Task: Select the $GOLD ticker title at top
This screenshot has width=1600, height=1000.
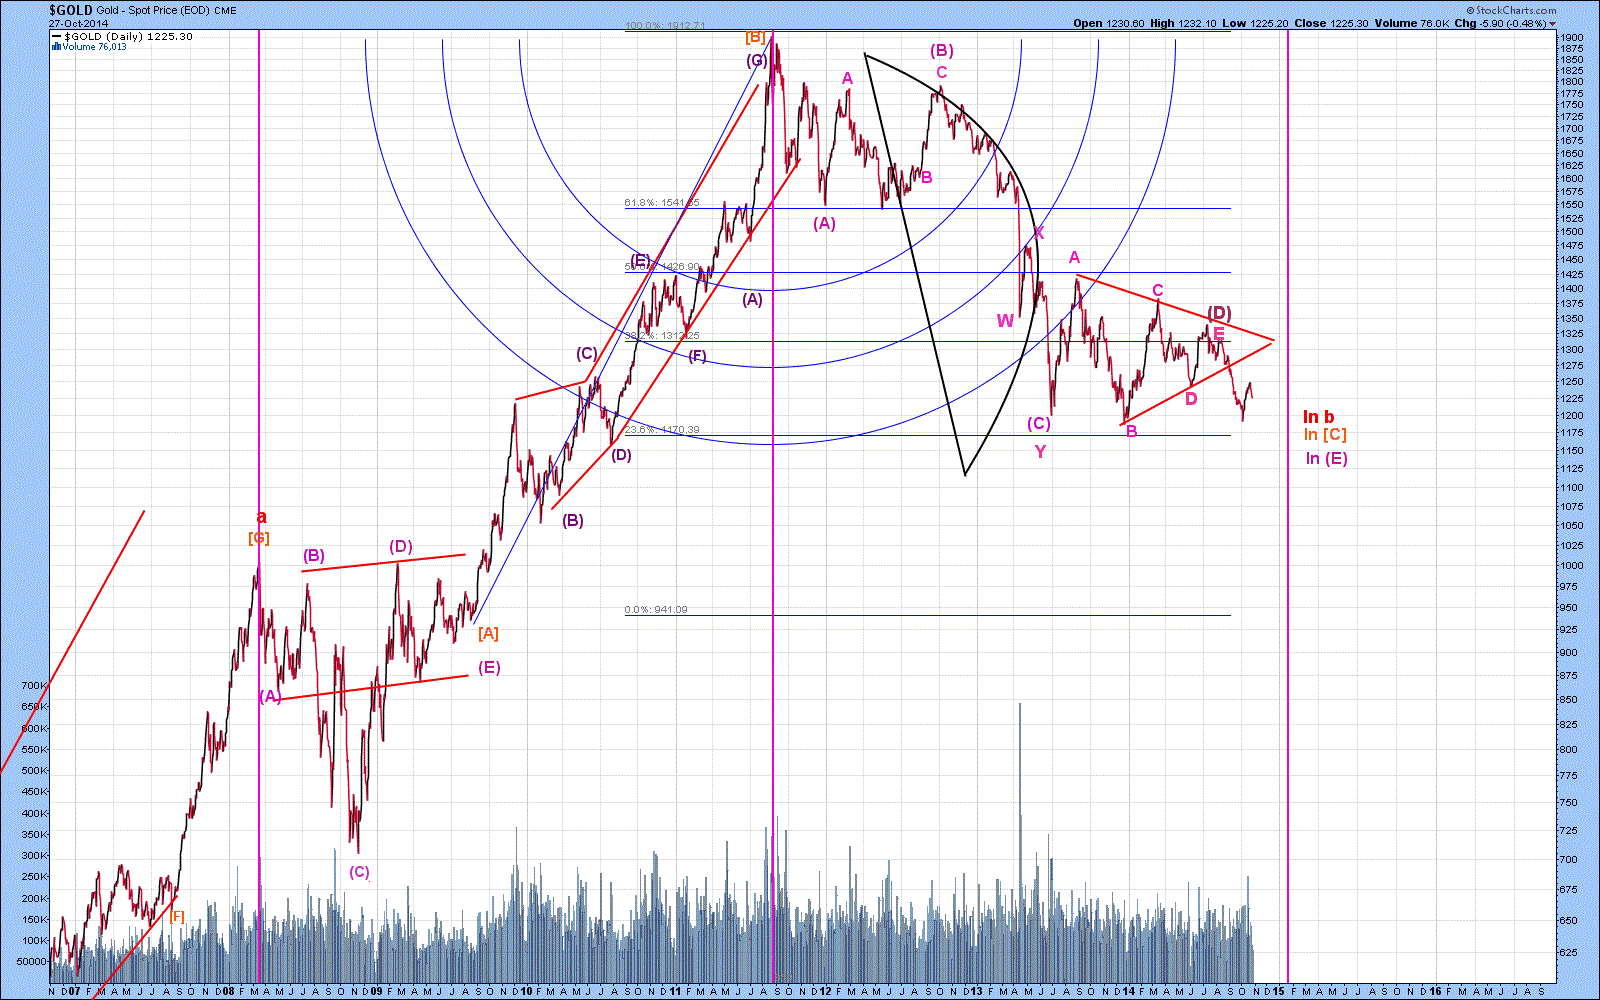Action: pyautogui.click(x=71, y=10)
